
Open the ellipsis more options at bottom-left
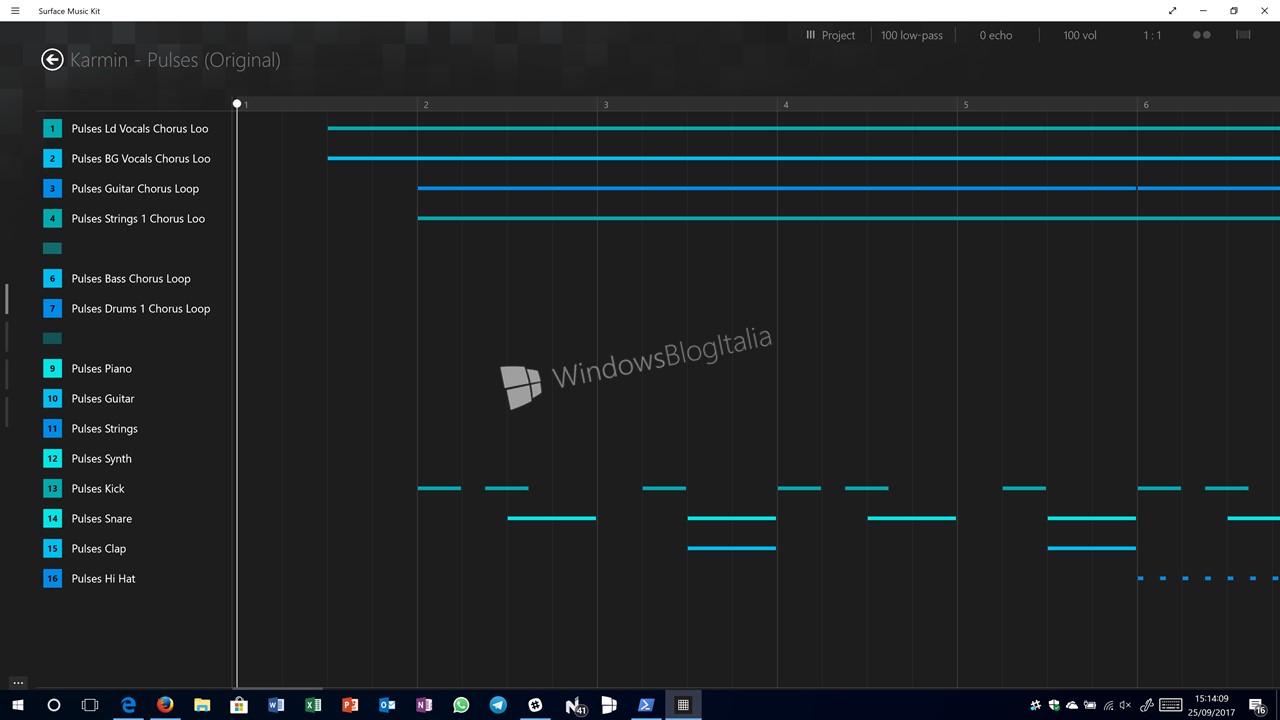click(x=18, y=683)
